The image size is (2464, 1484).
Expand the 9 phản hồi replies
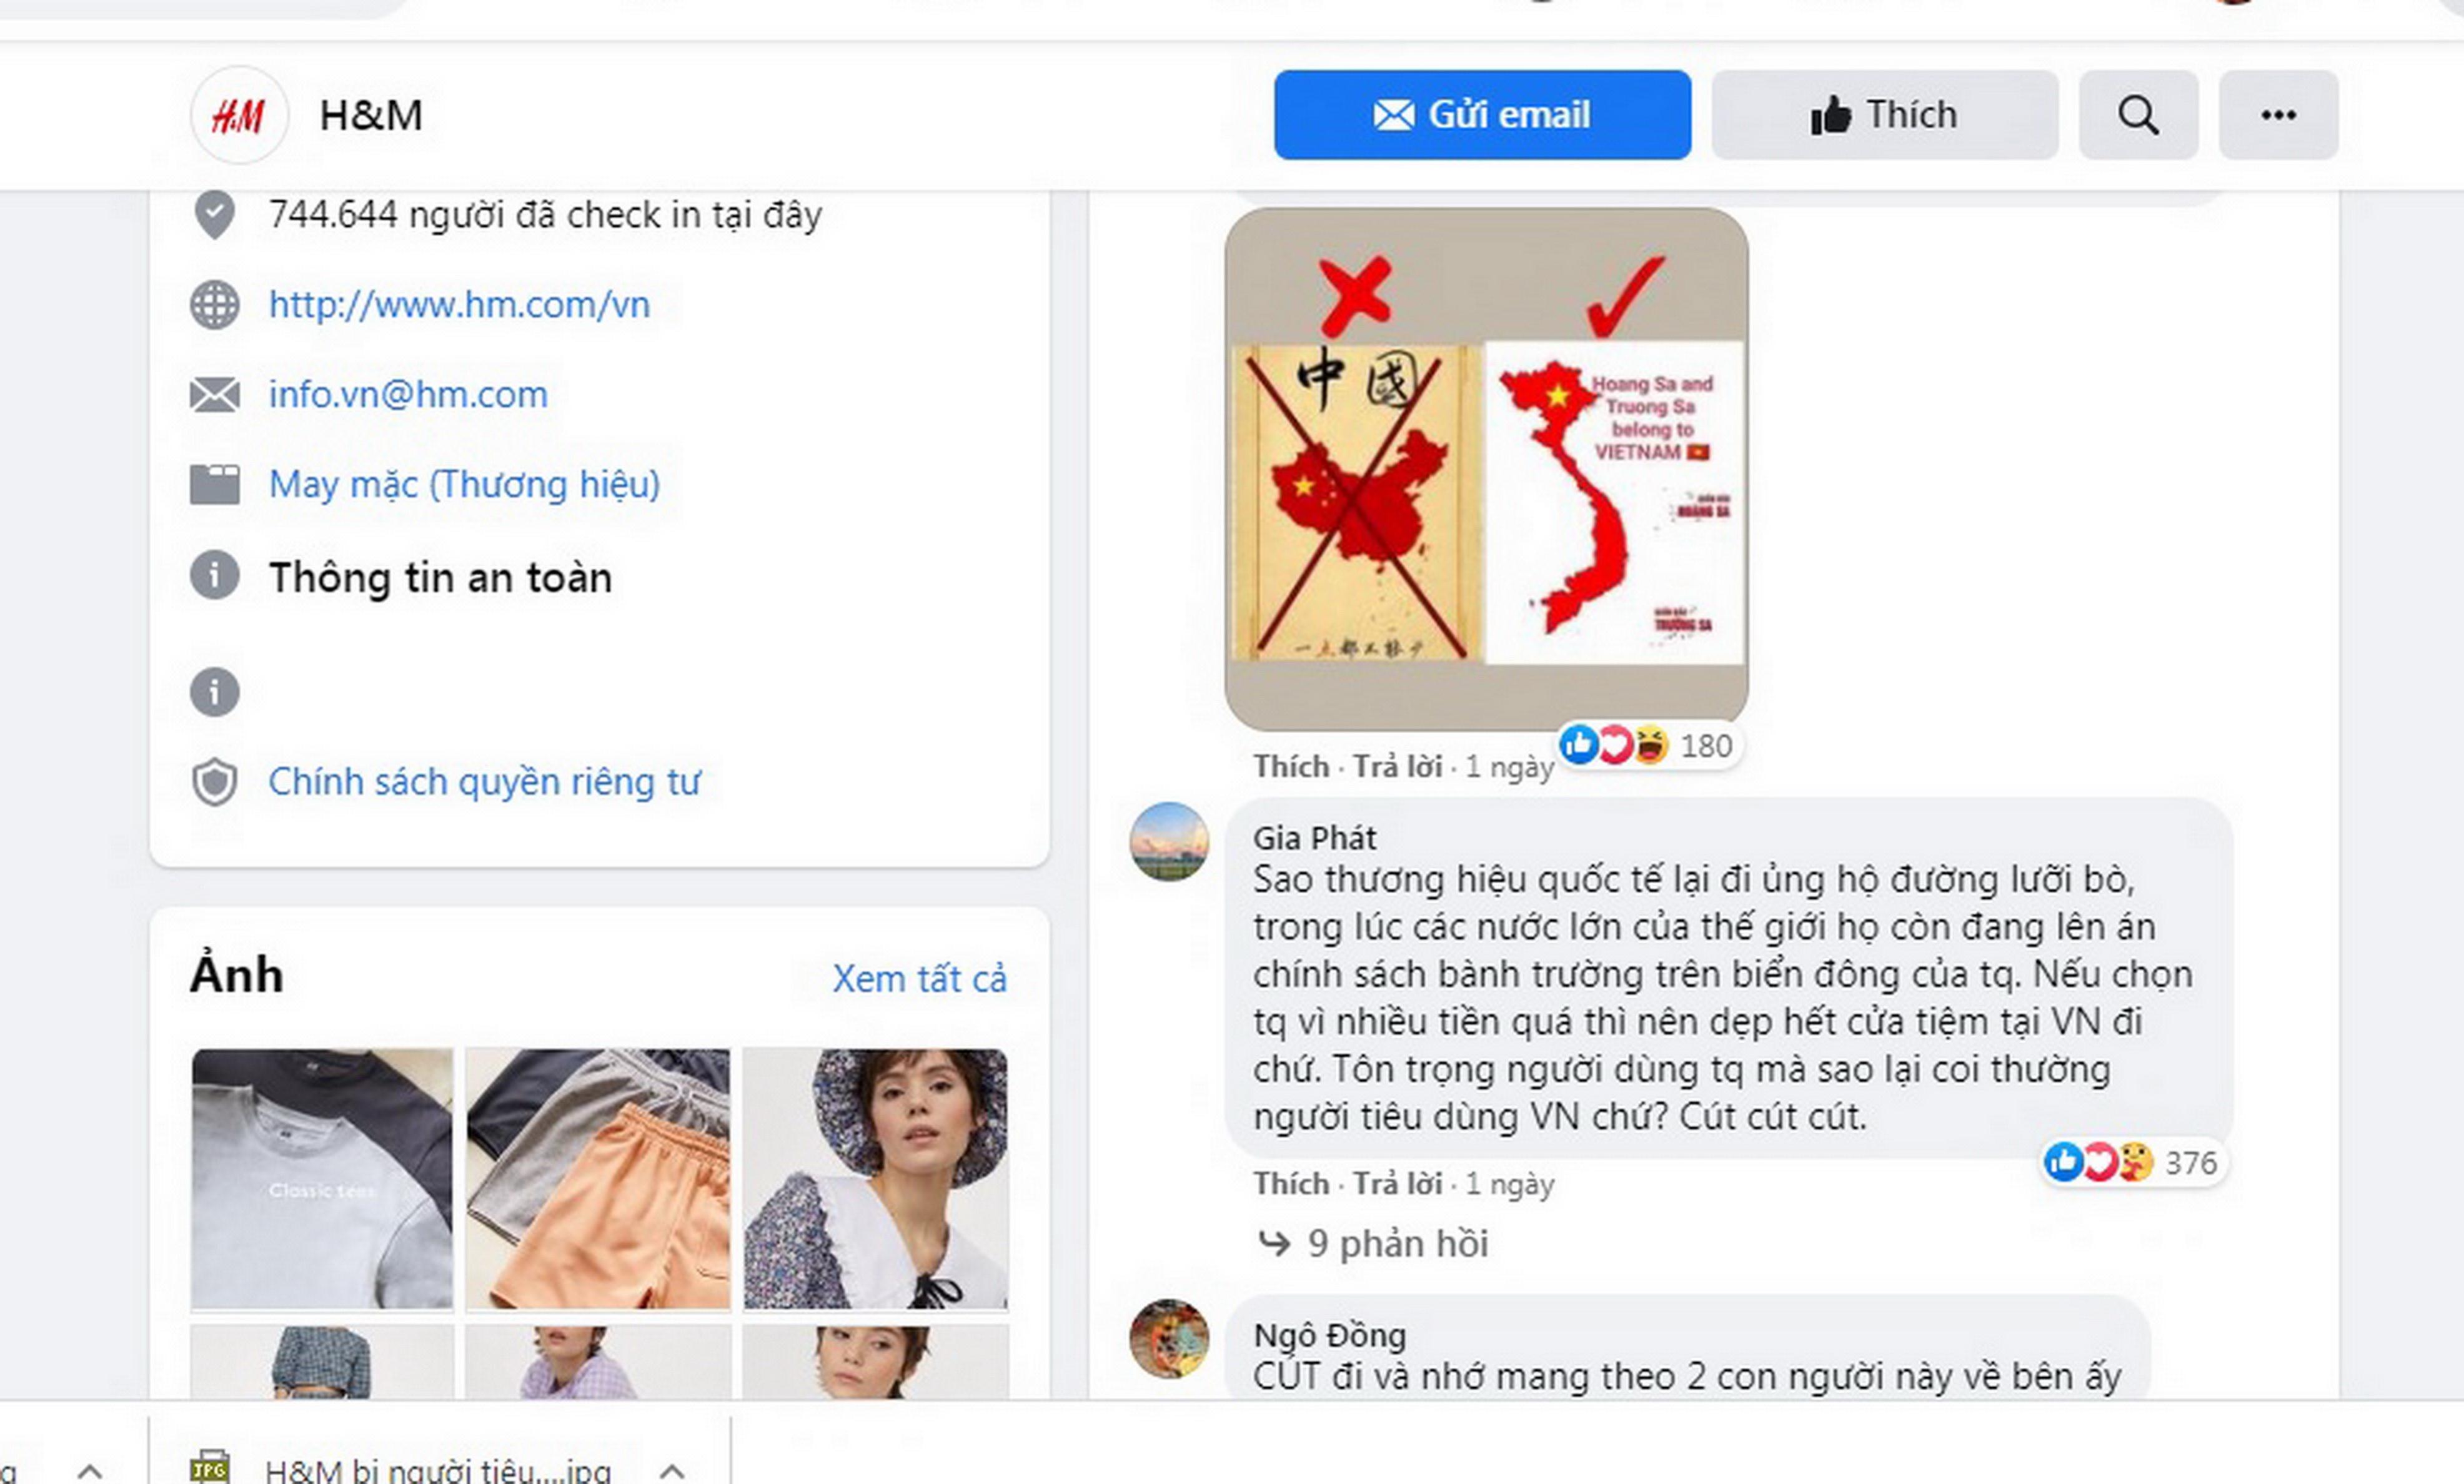click(1396, 1243)
